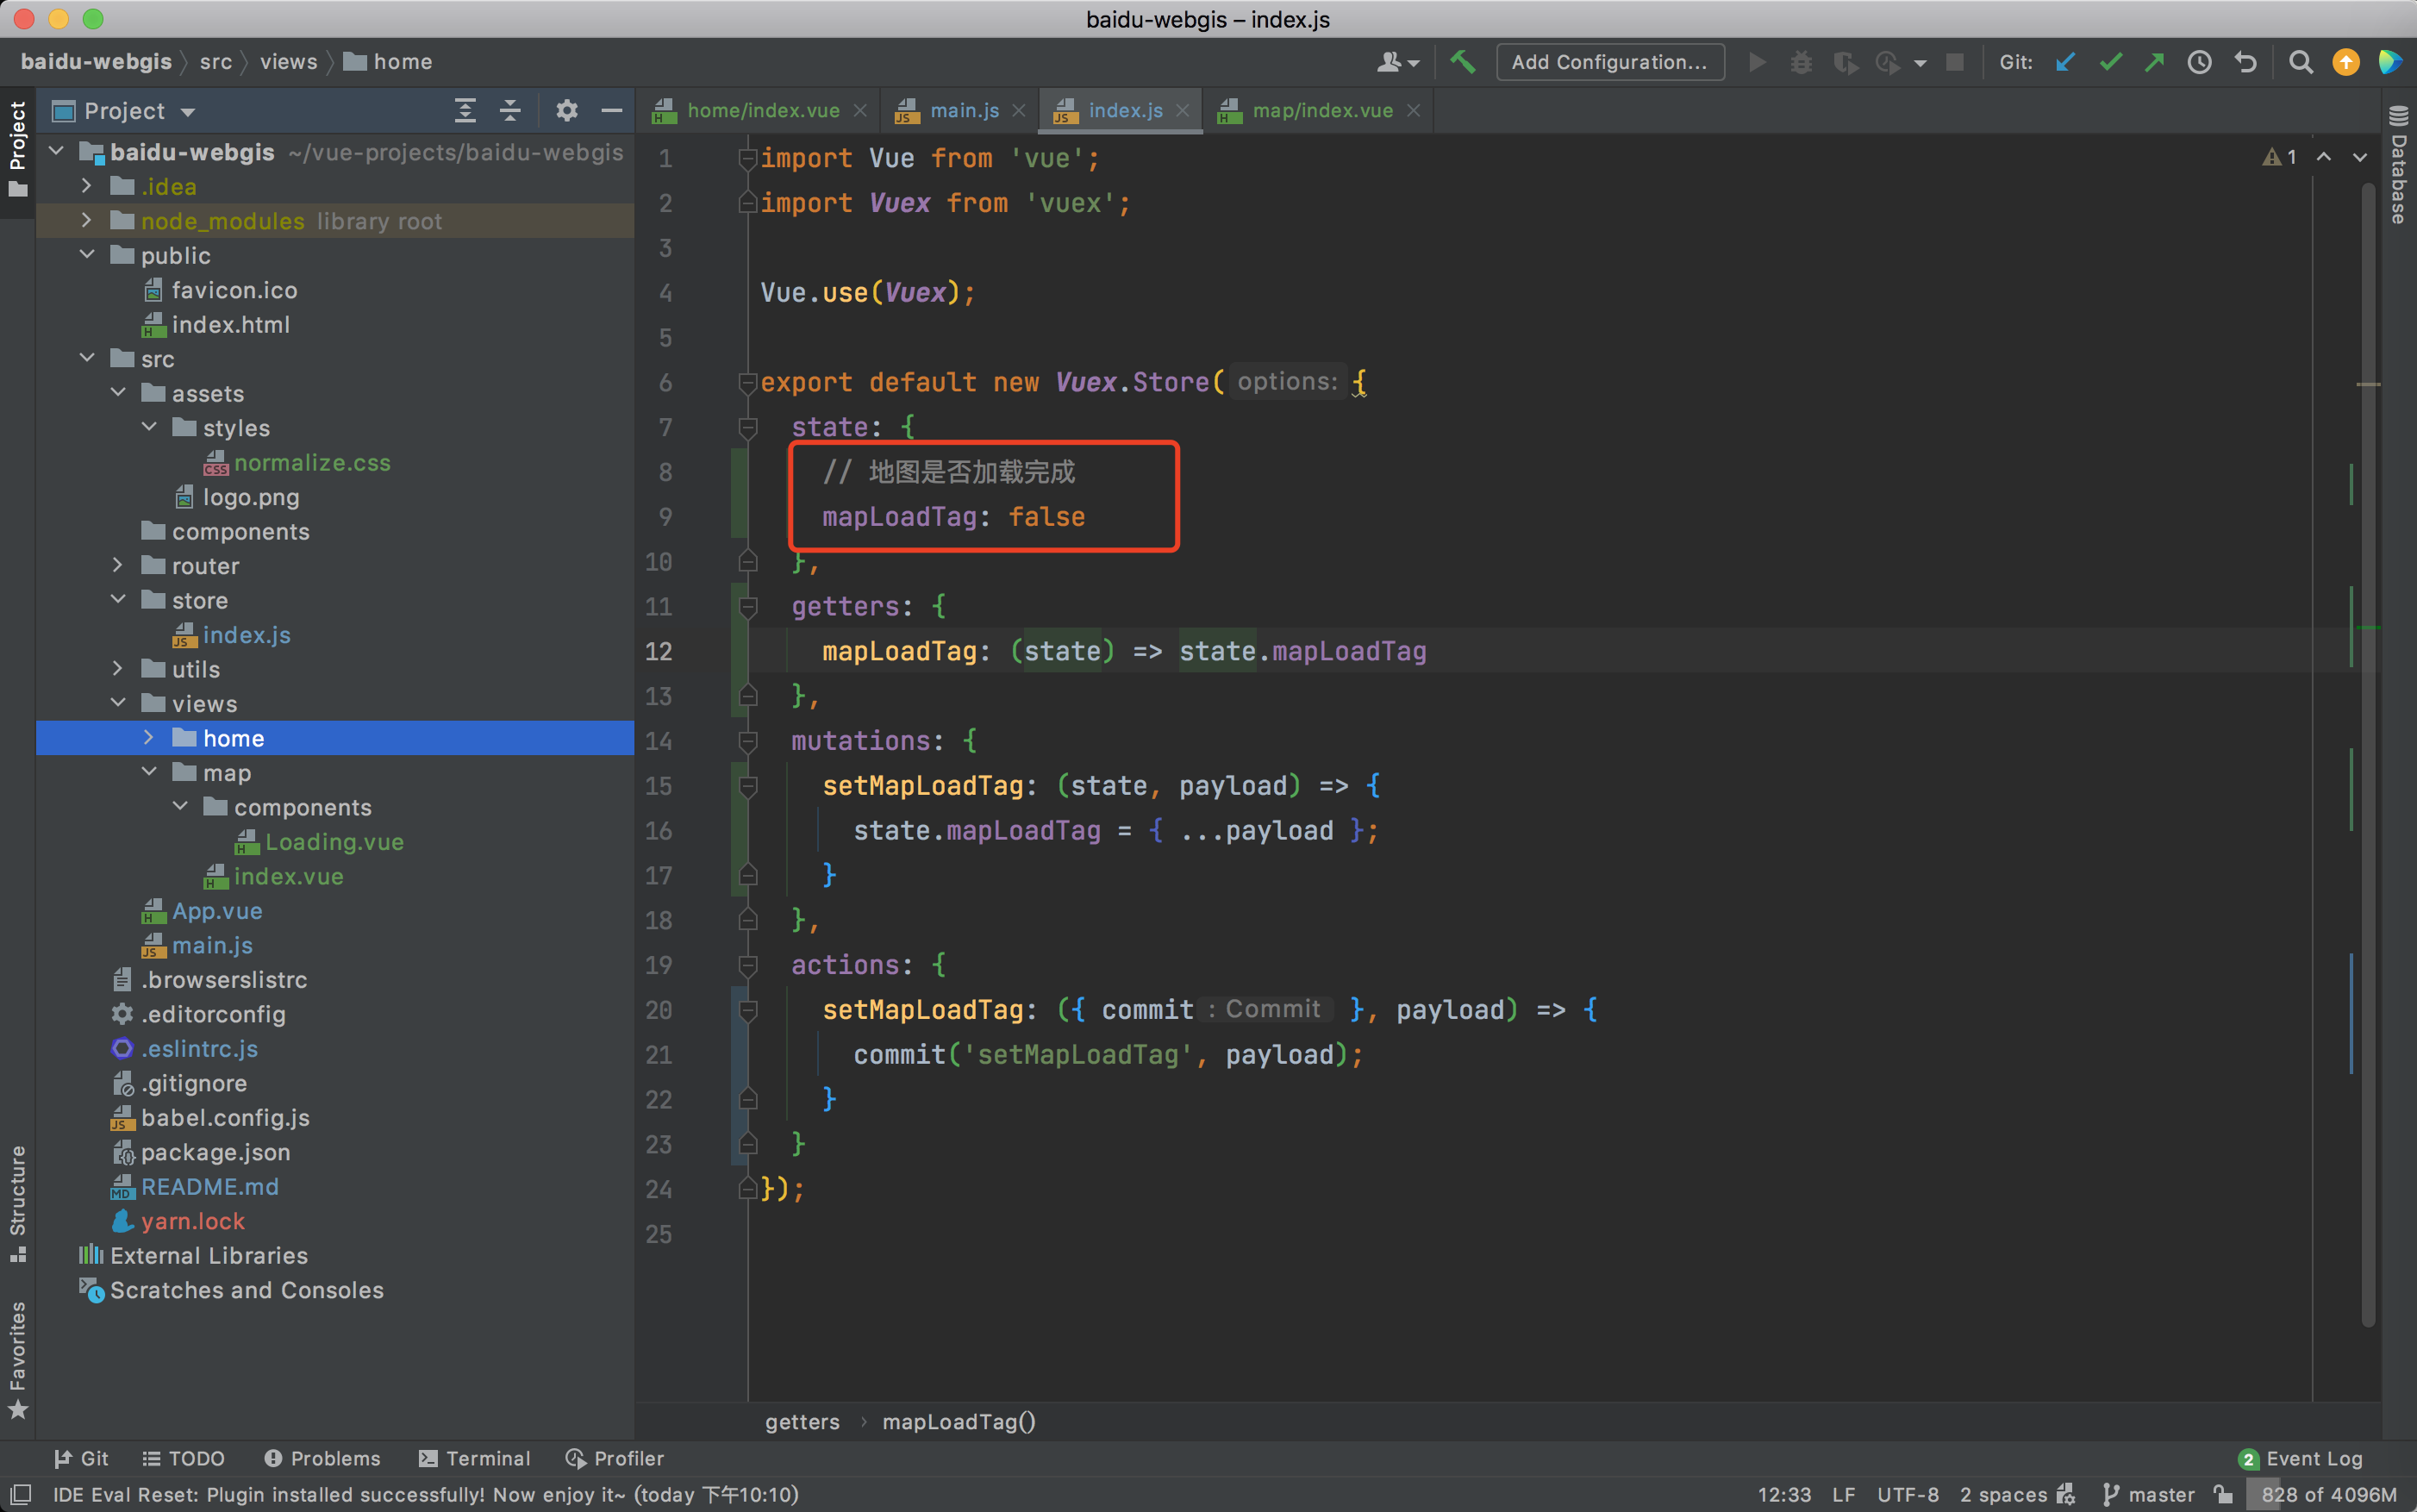Toggle fold marker on line 11 getters
Viewport: 2417px width, 1512px height.
747,607
